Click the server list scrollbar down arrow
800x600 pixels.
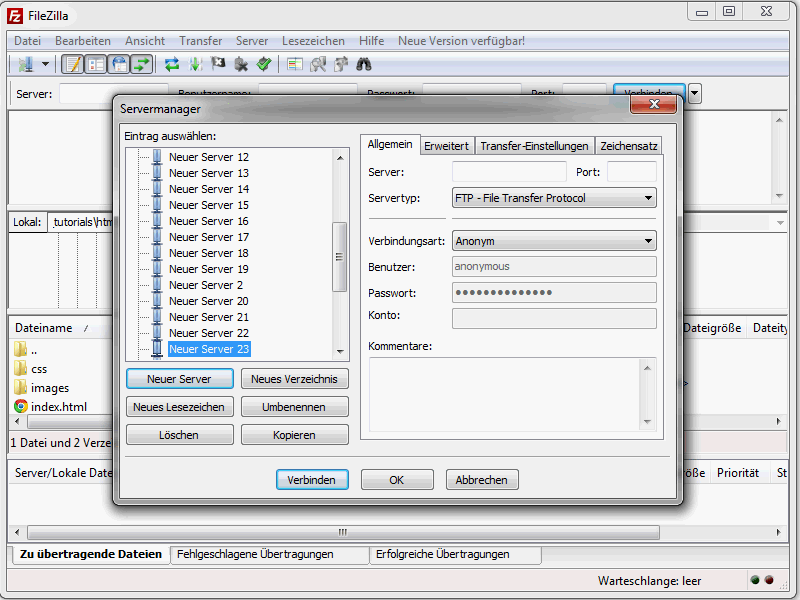point(340,352)
